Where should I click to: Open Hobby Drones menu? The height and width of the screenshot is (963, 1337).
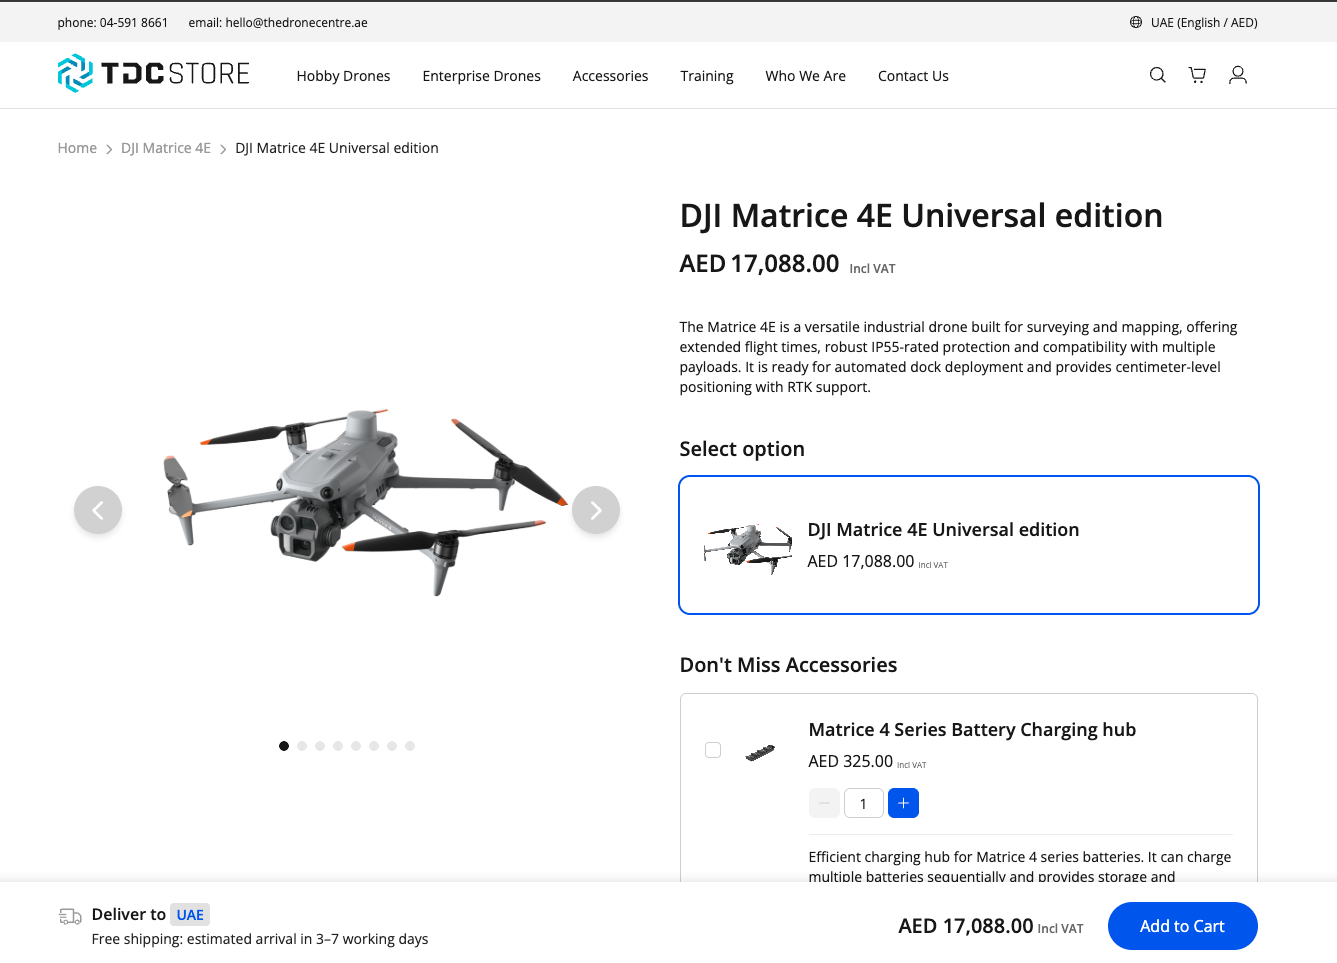coord(343,76)
